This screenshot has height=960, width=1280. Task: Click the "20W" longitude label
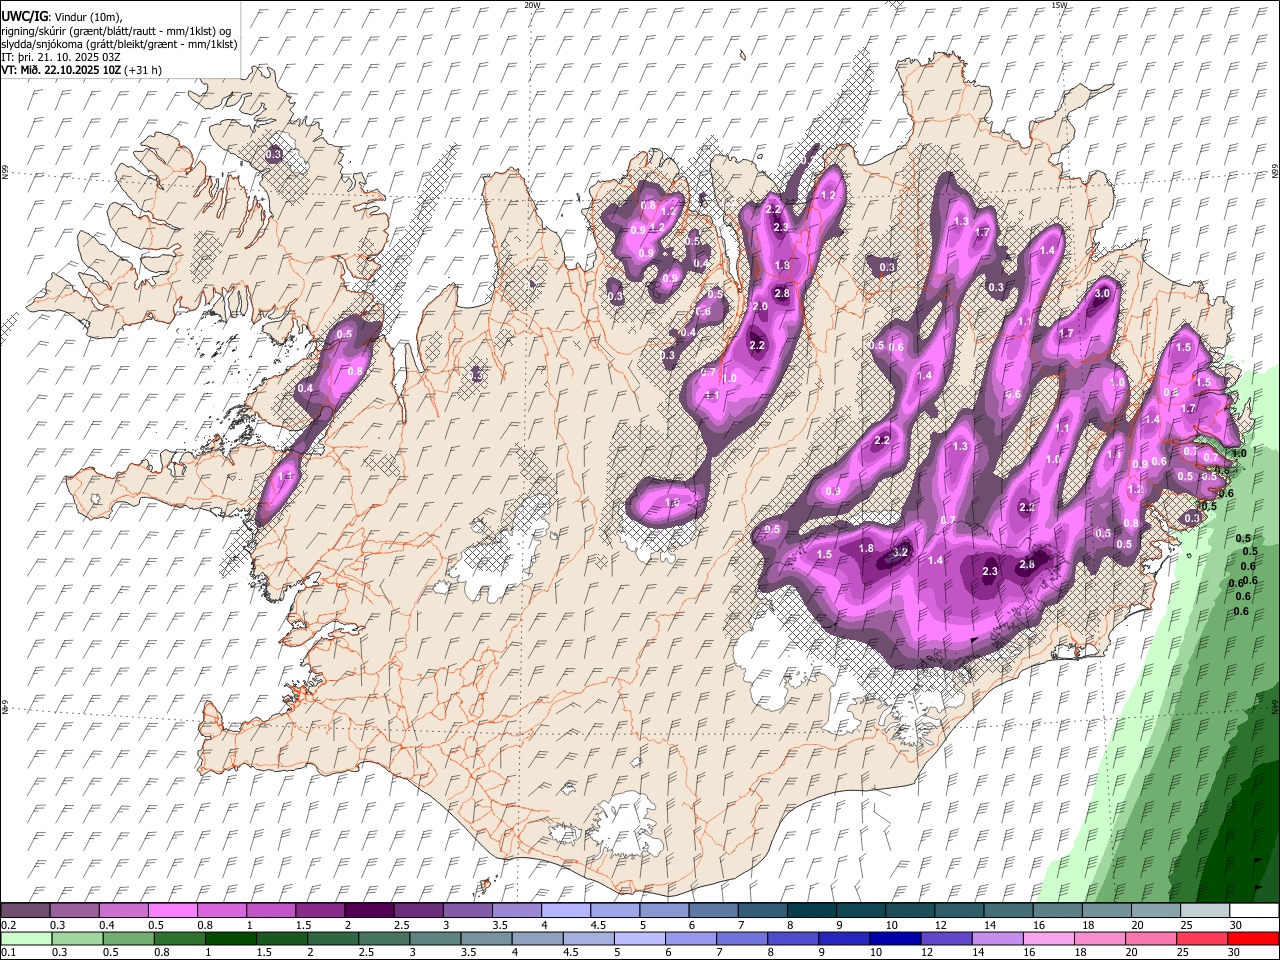[x=532, y=5]
